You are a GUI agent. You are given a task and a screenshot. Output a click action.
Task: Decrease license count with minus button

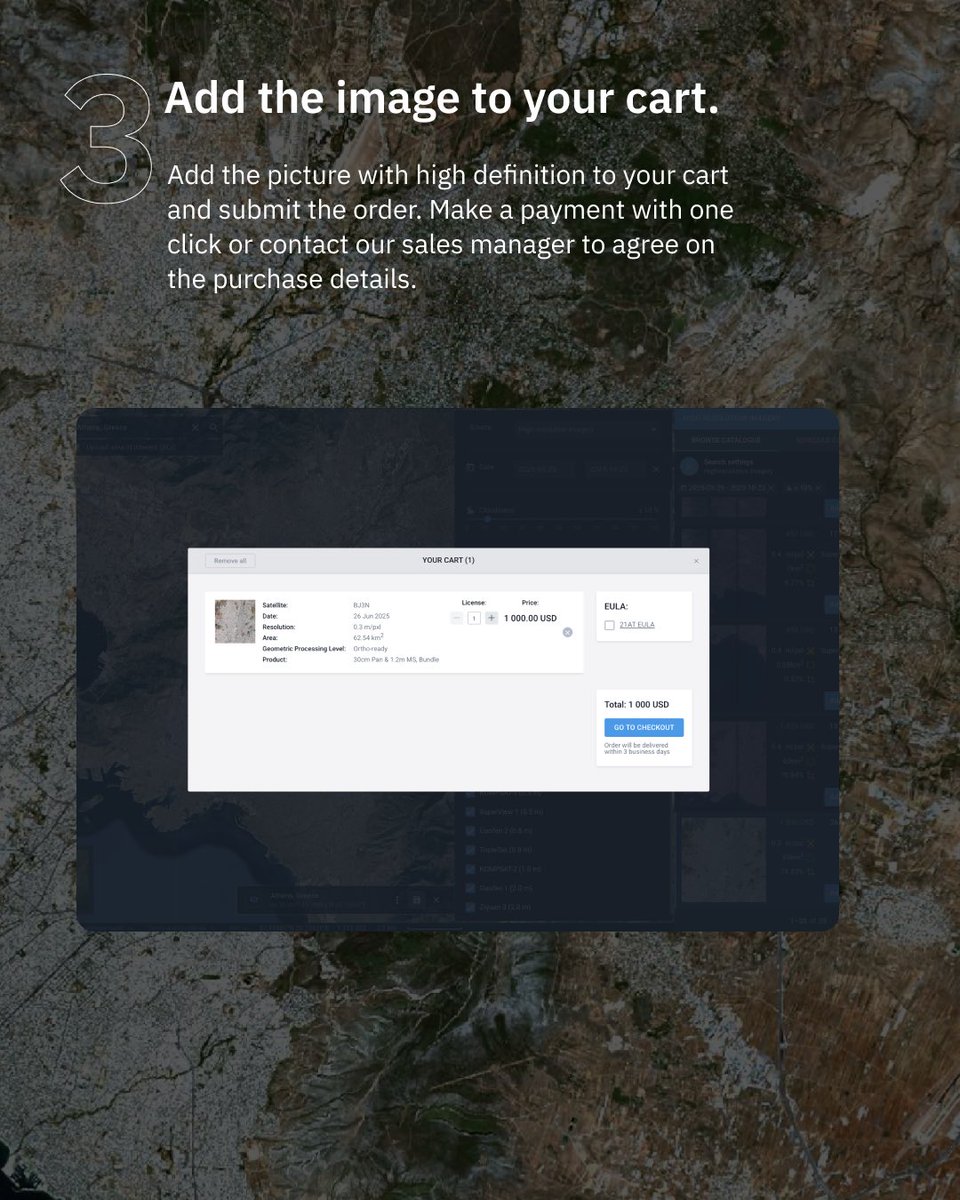click(457, 618)
